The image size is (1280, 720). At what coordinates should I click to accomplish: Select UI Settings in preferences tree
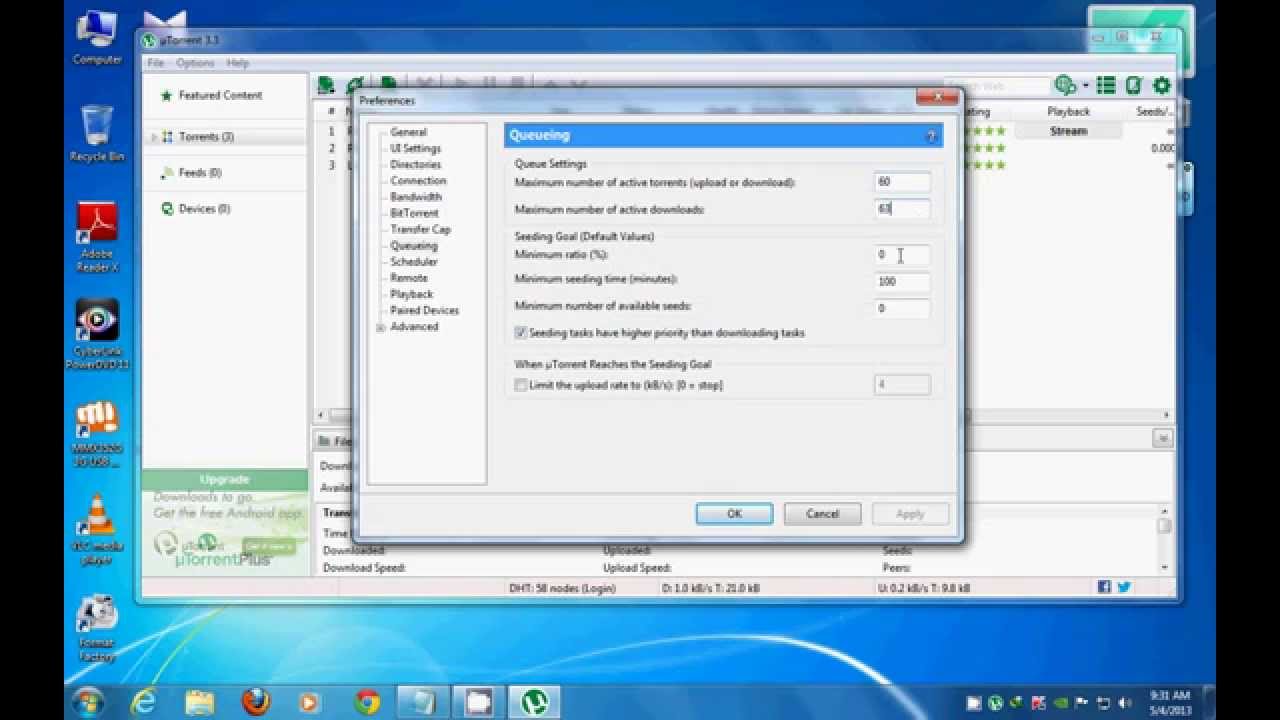415,148
